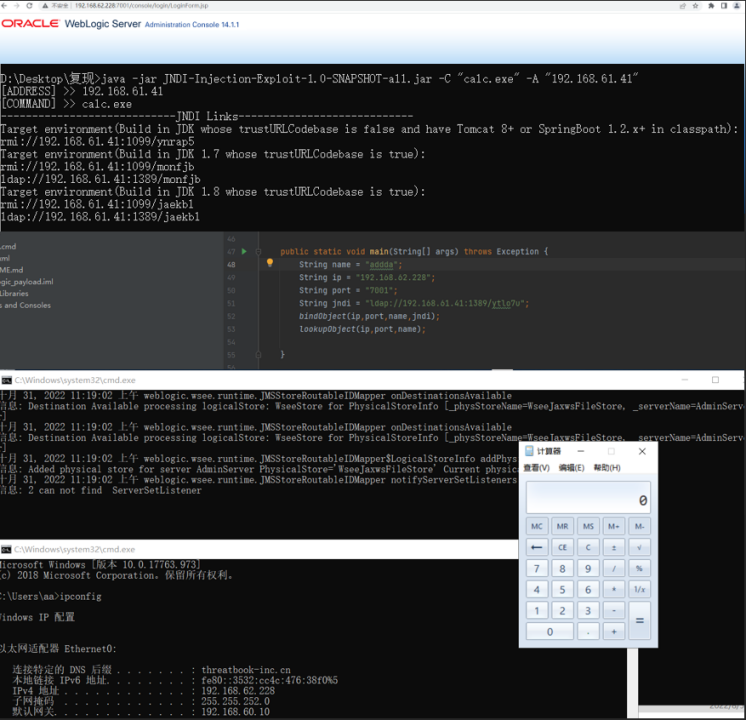Open calculator 查看(V) menu
746x720 pixels.
tap(537, 468)
